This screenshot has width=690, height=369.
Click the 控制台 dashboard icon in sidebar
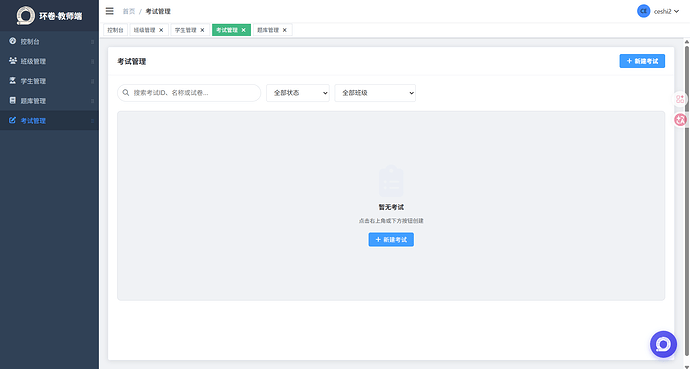point(12,41)
